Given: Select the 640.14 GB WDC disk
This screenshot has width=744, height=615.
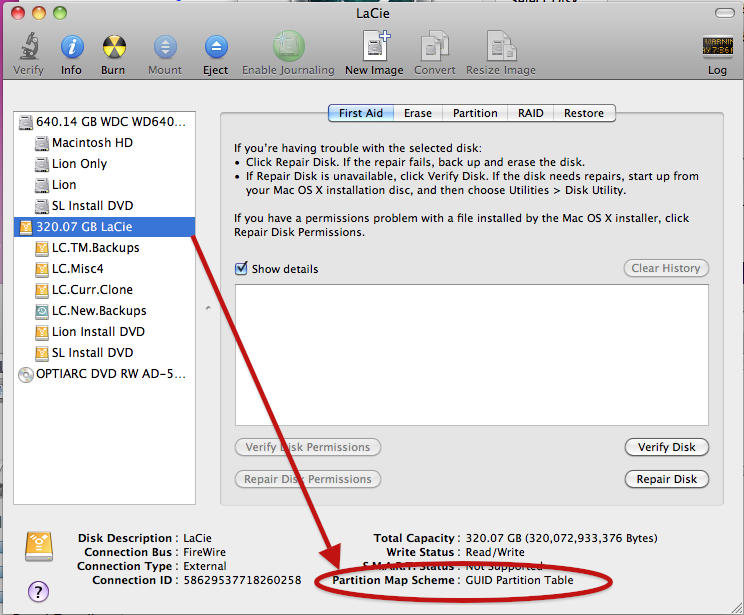Looking at the screenshot, I should click(x=104, y=122).
